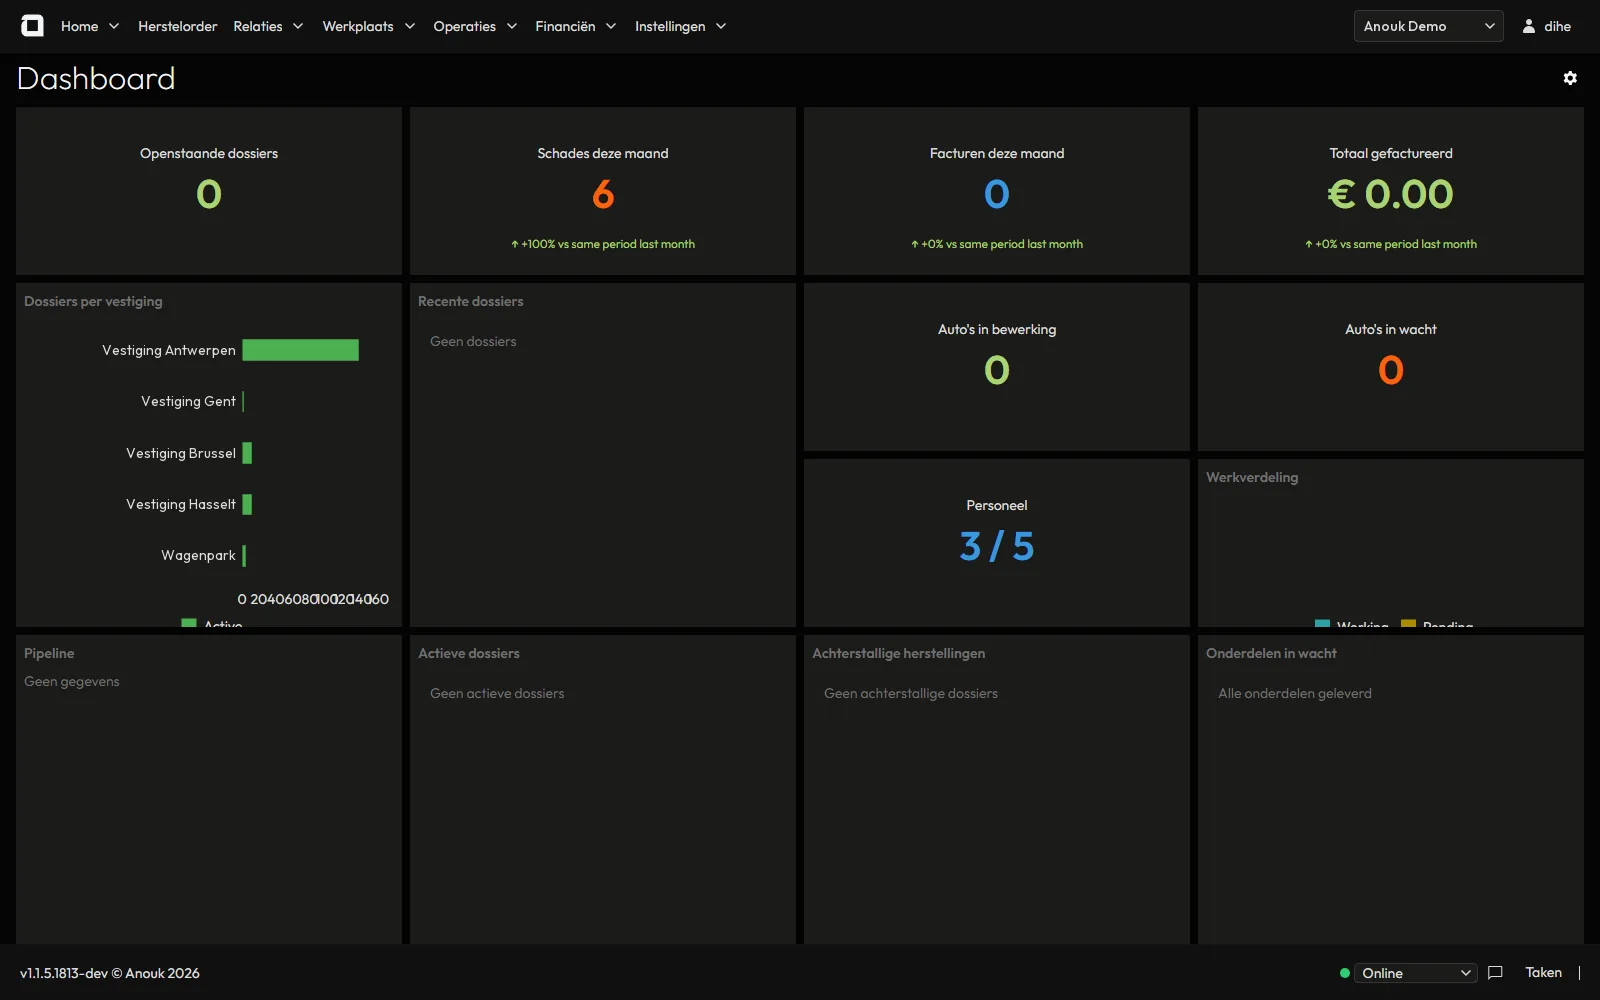
Task: Open the chat message icon in footer
Action: (x=1495, y=972)
